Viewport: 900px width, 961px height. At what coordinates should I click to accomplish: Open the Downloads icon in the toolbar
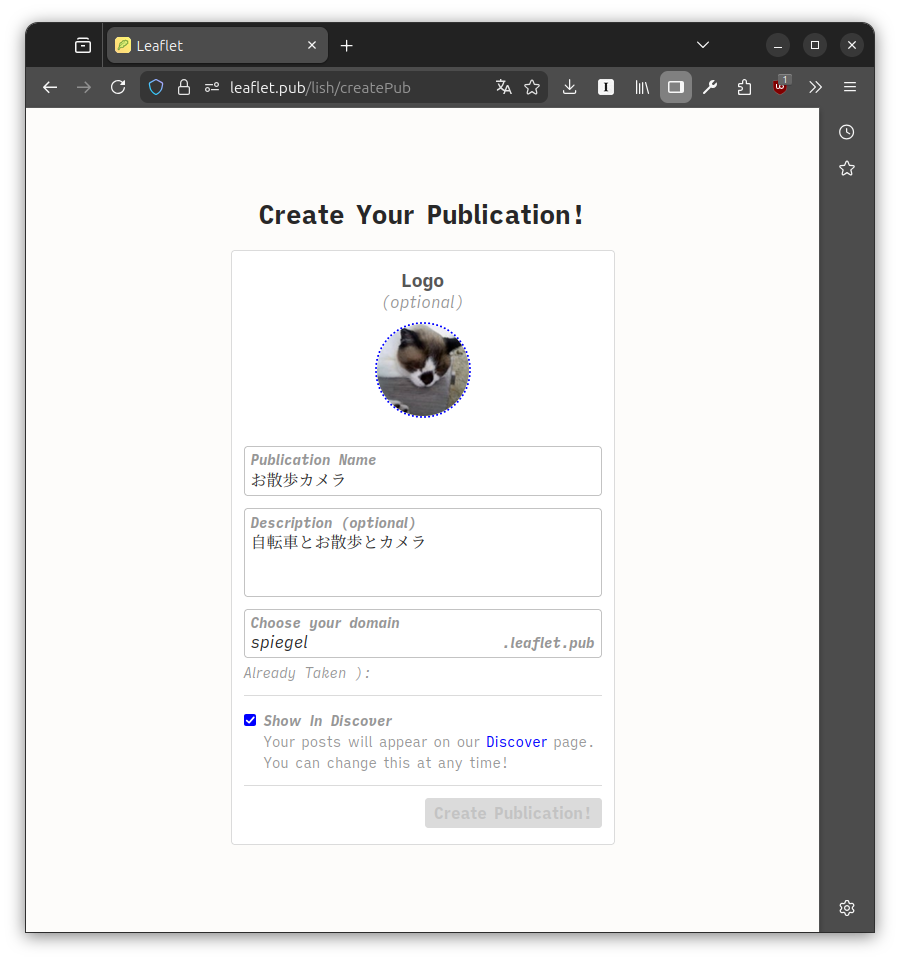pyautogui.click(x=569, y=87)
